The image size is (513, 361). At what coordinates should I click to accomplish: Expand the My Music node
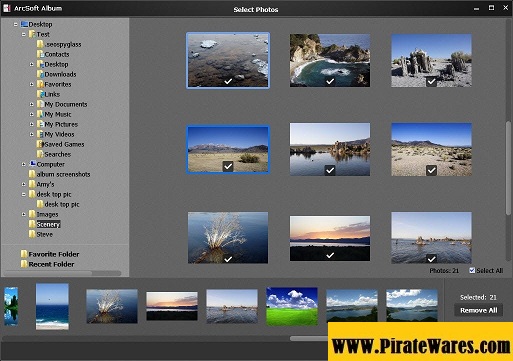click(32, 114)
